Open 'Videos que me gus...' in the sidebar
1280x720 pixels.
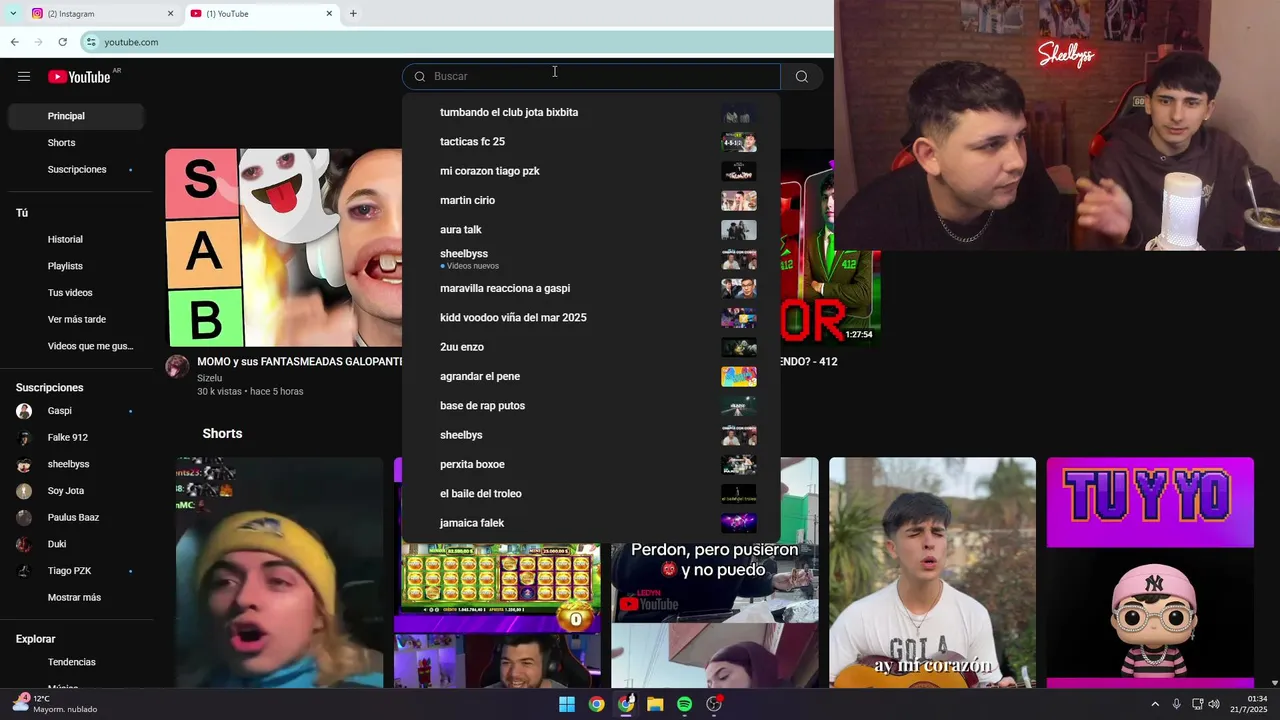point(76,346)
